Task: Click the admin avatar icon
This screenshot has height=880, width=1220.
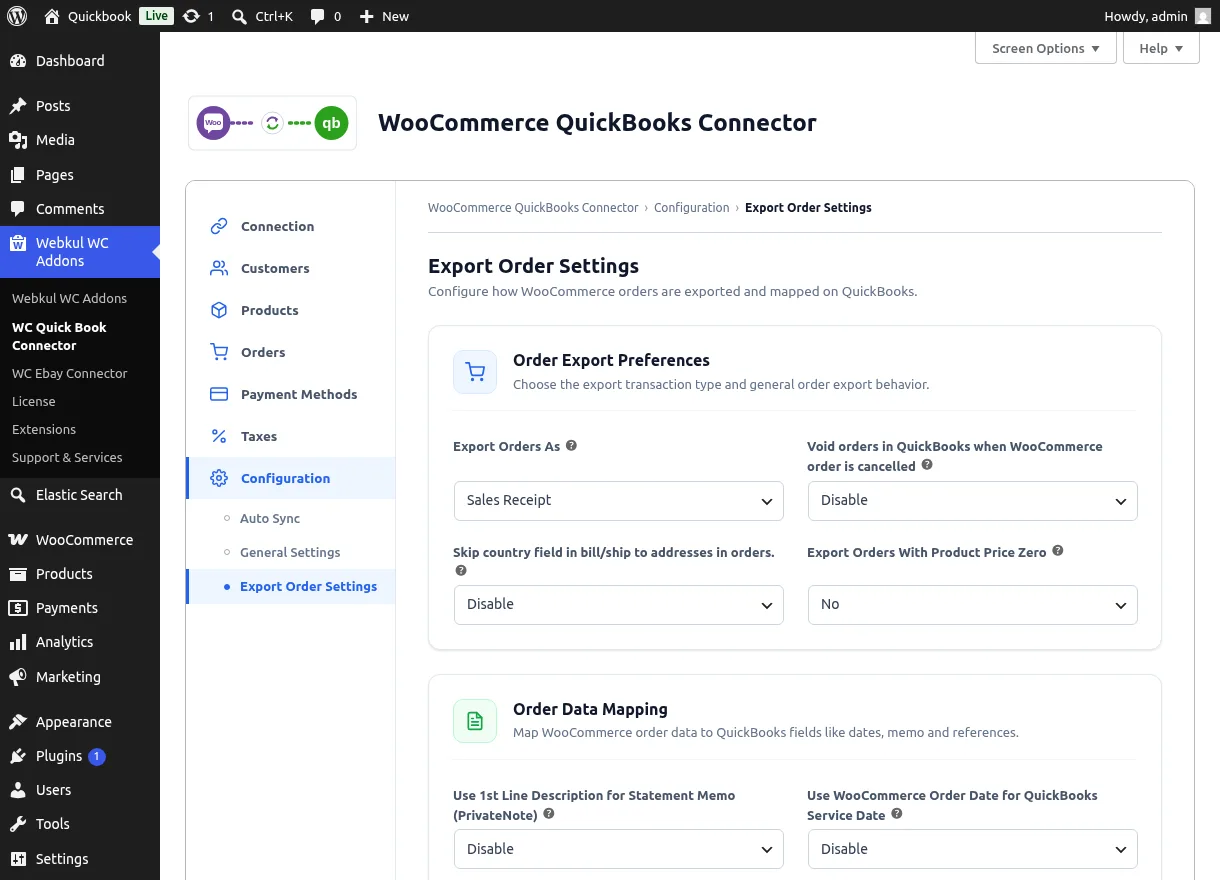Action: [1202, 16]
